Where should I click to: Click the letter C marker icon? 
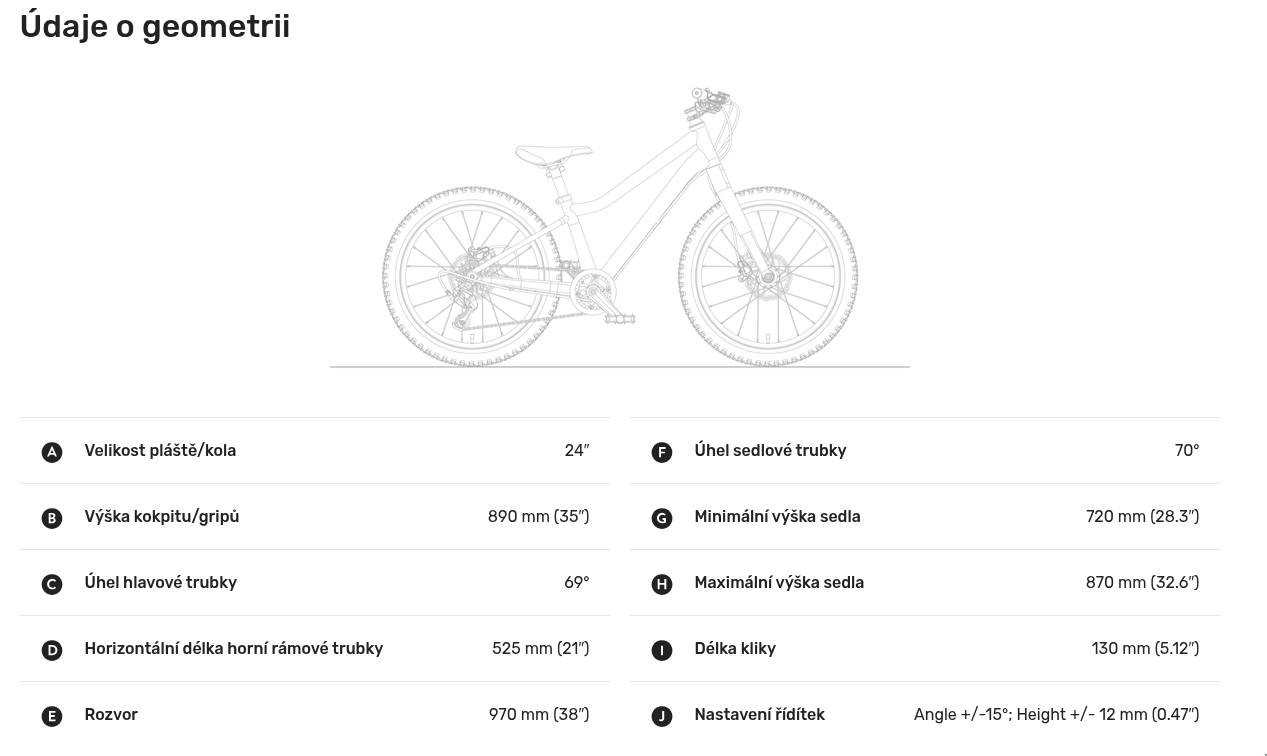point(52,584)
